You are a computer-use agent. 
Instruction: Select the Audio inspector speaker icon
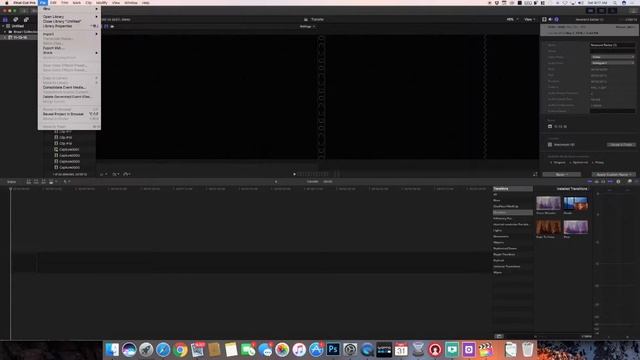[550, 20]
